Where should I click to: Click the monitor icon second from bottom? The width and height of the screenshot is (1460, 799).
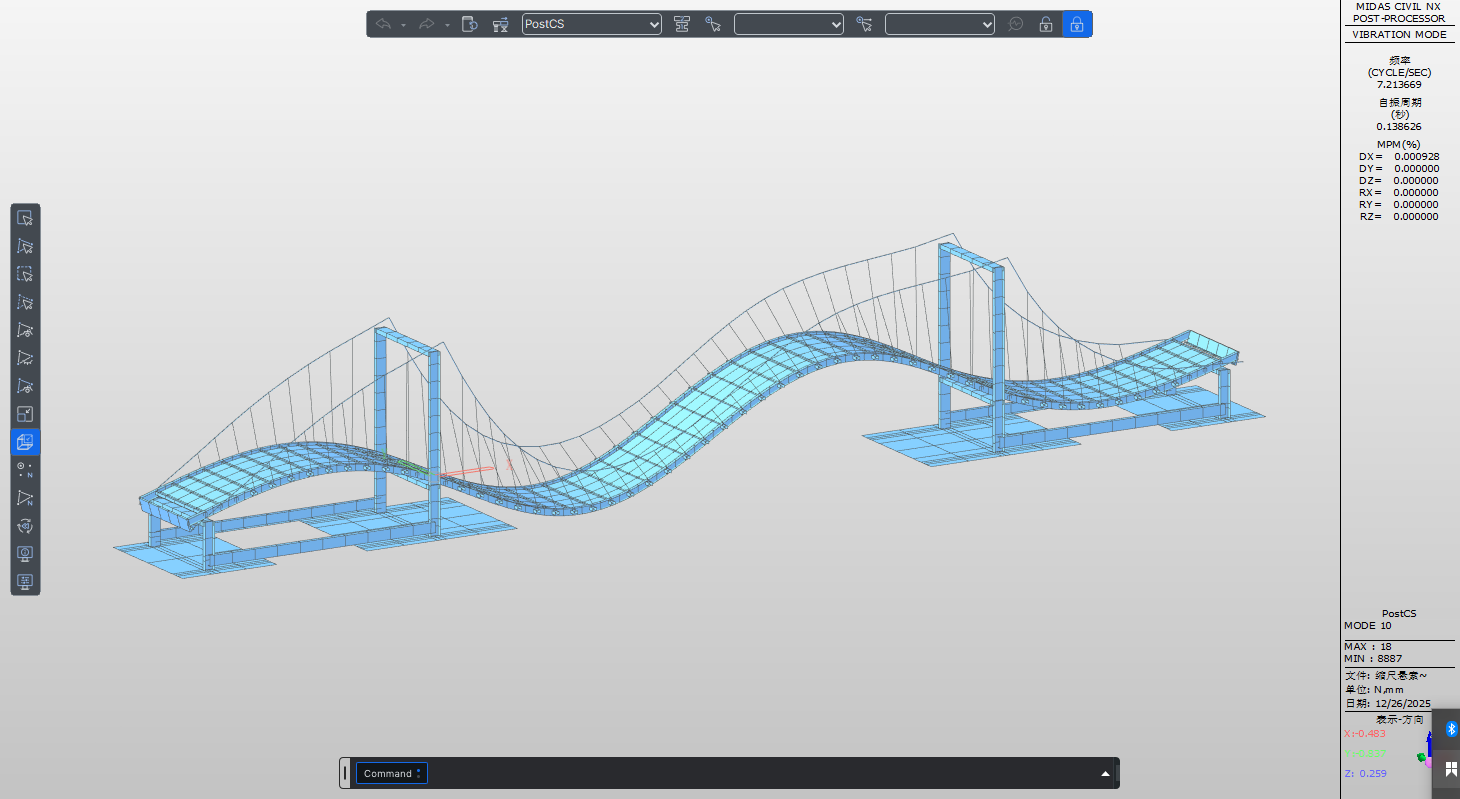click(x=25, y=554)
